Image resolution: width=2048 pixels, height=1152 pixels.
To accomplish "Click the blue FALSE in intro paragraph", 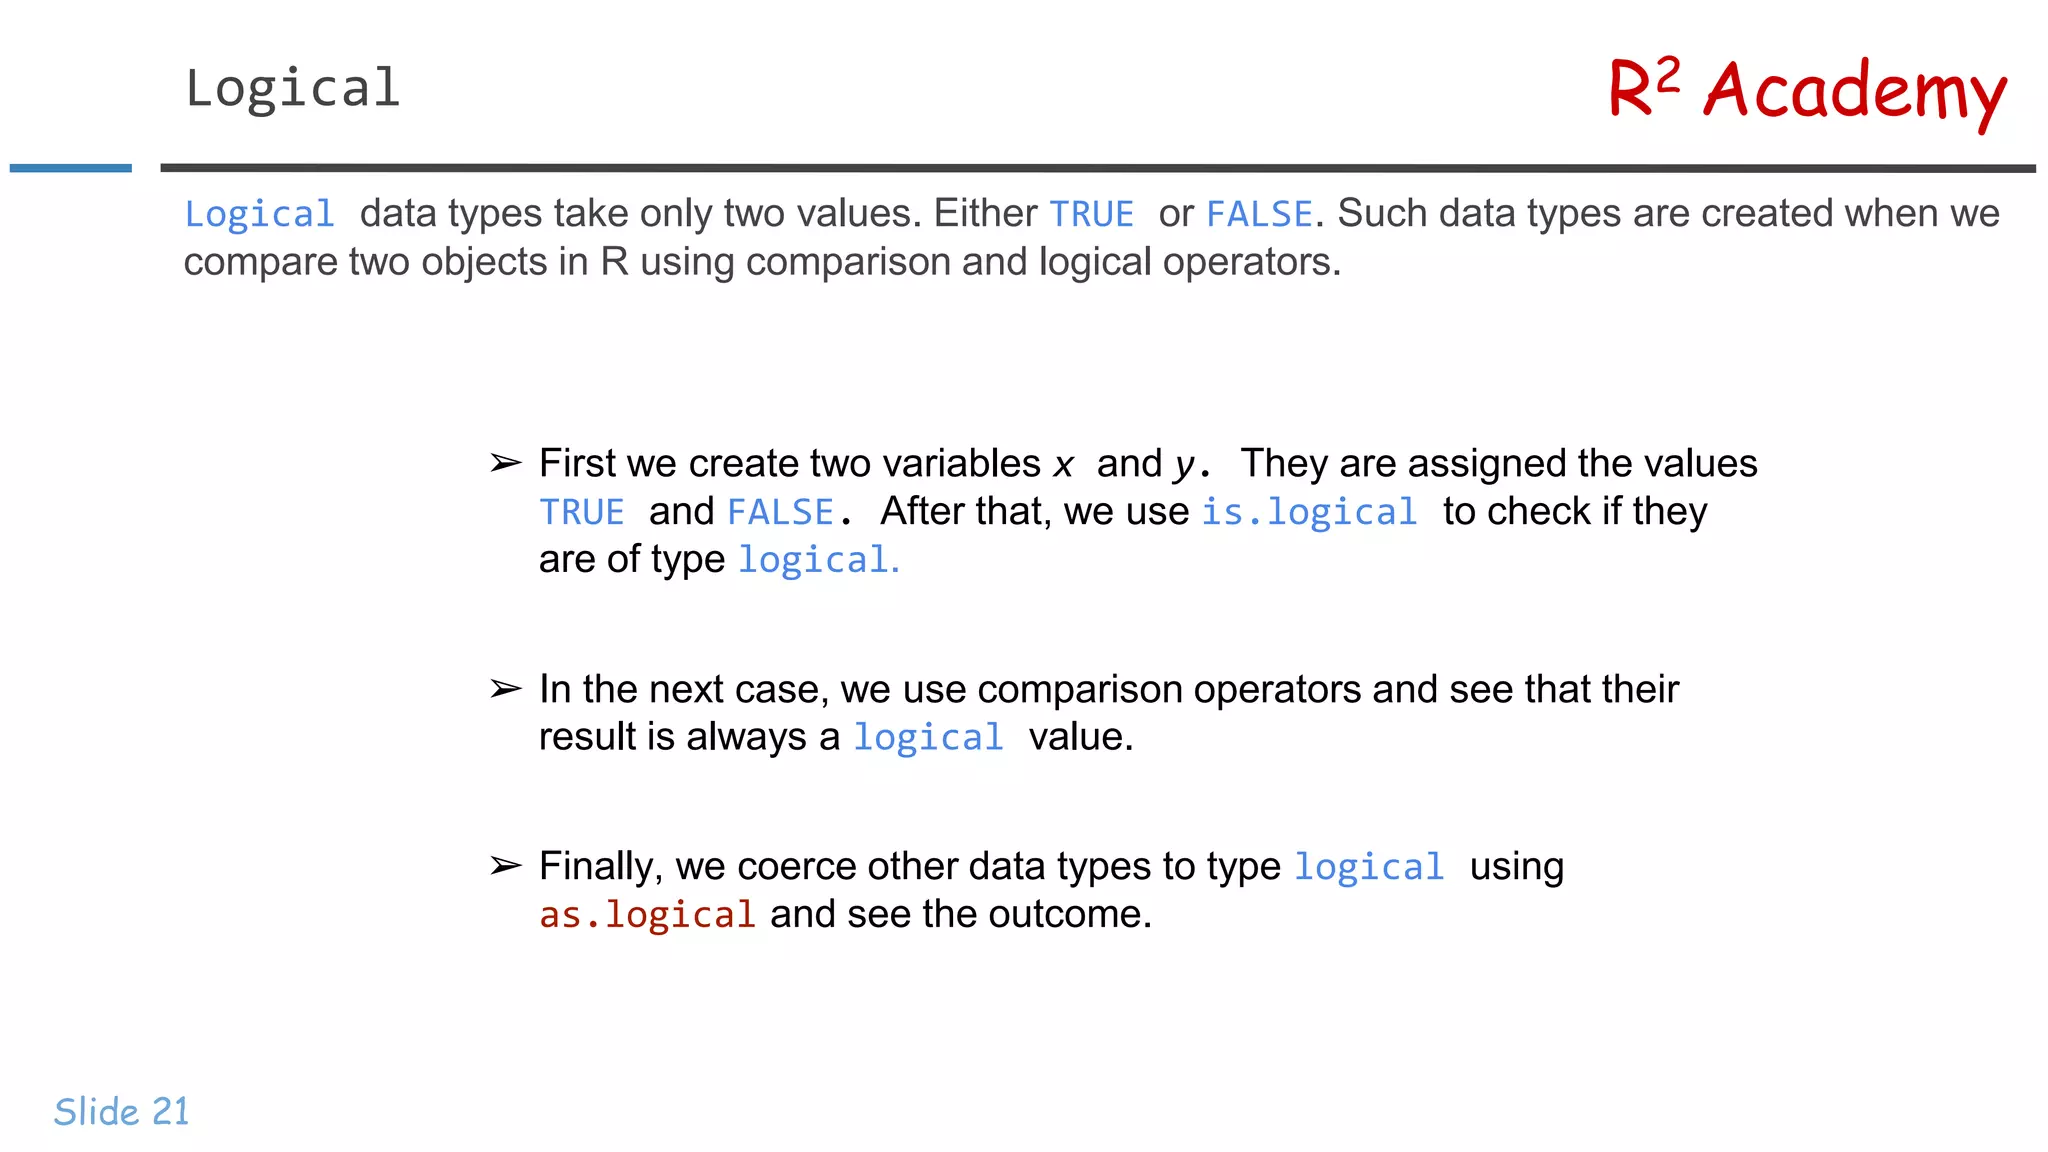I will pyautogui.click(x=1259, y=214).
